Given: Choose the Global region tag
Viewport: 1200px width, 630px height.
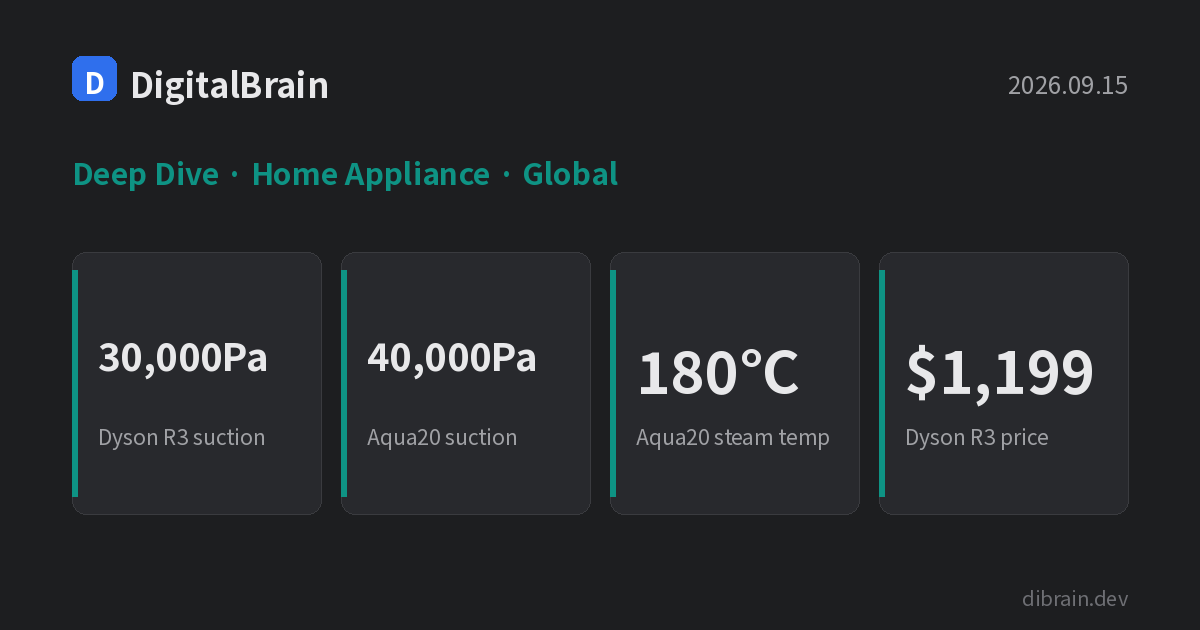Looking at the screenshot, I should [x=570, y=175].
